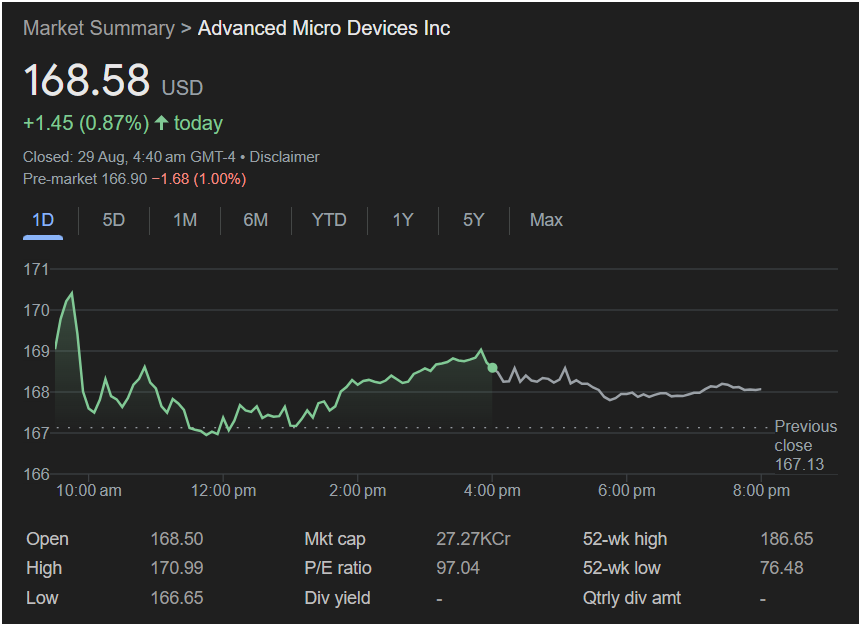The width and height of the screenshot is (861, 626).
Task: Click the Advanced Micro Devices Inc title
Action: click(x=324, y=28)
